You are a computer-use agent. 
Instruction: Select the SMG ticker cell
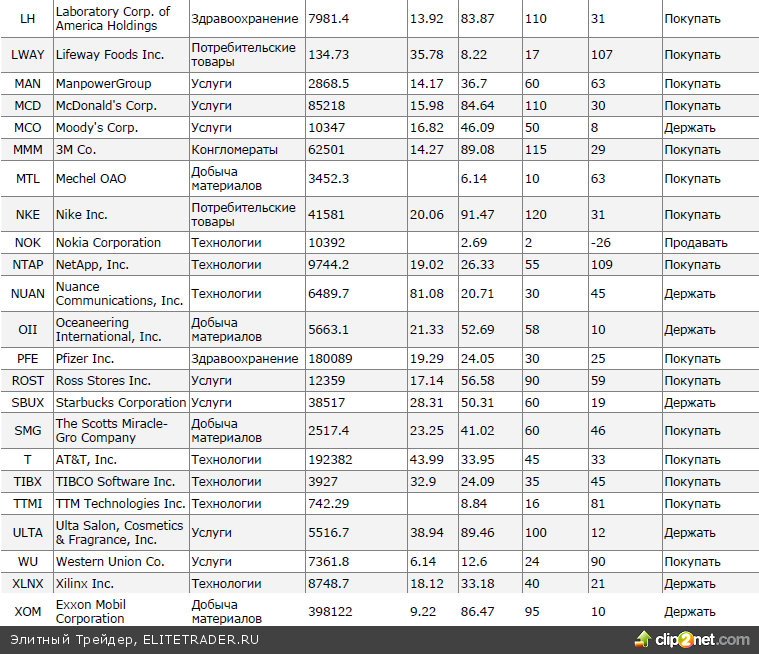(x=27, y=431)
